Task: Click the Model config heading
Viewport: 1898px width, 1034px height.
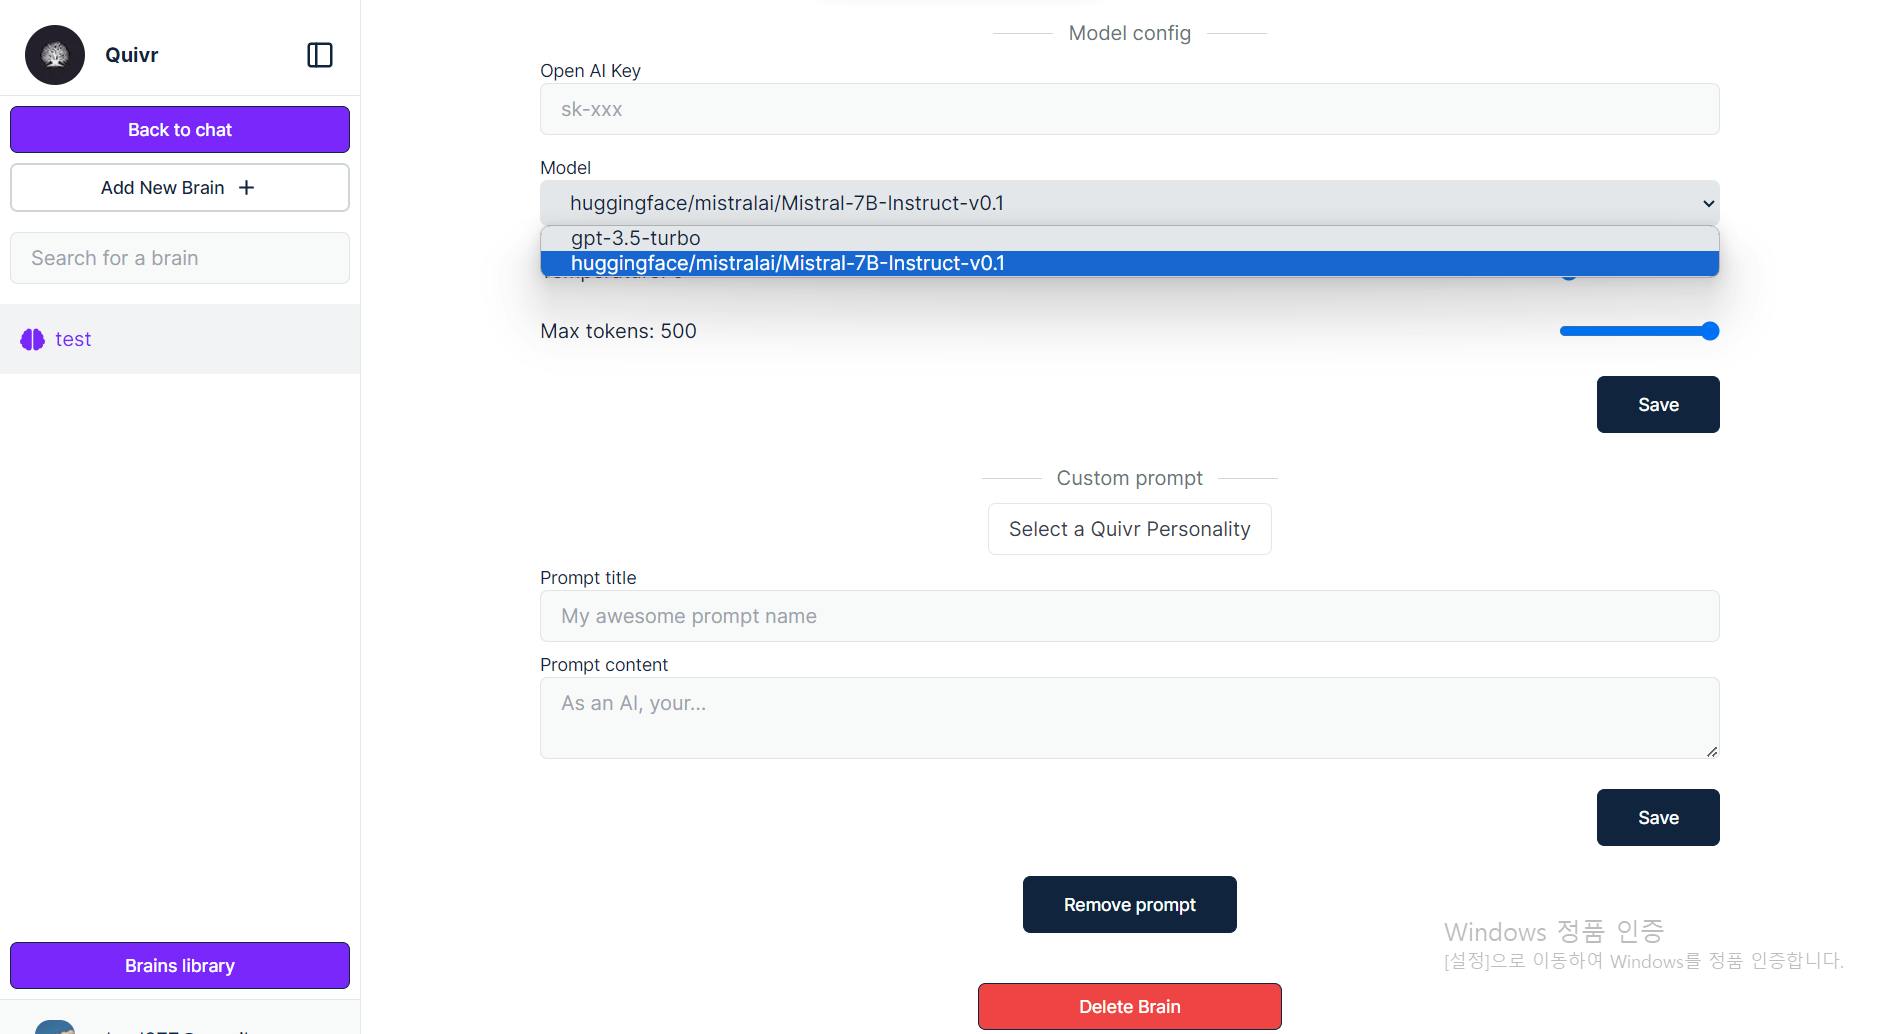Action: pyautogui.click(x=1130, y=33)
